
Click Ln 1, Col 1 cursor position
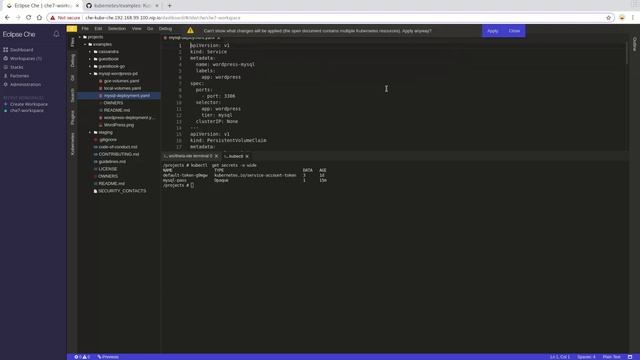[x=560, y=357]
